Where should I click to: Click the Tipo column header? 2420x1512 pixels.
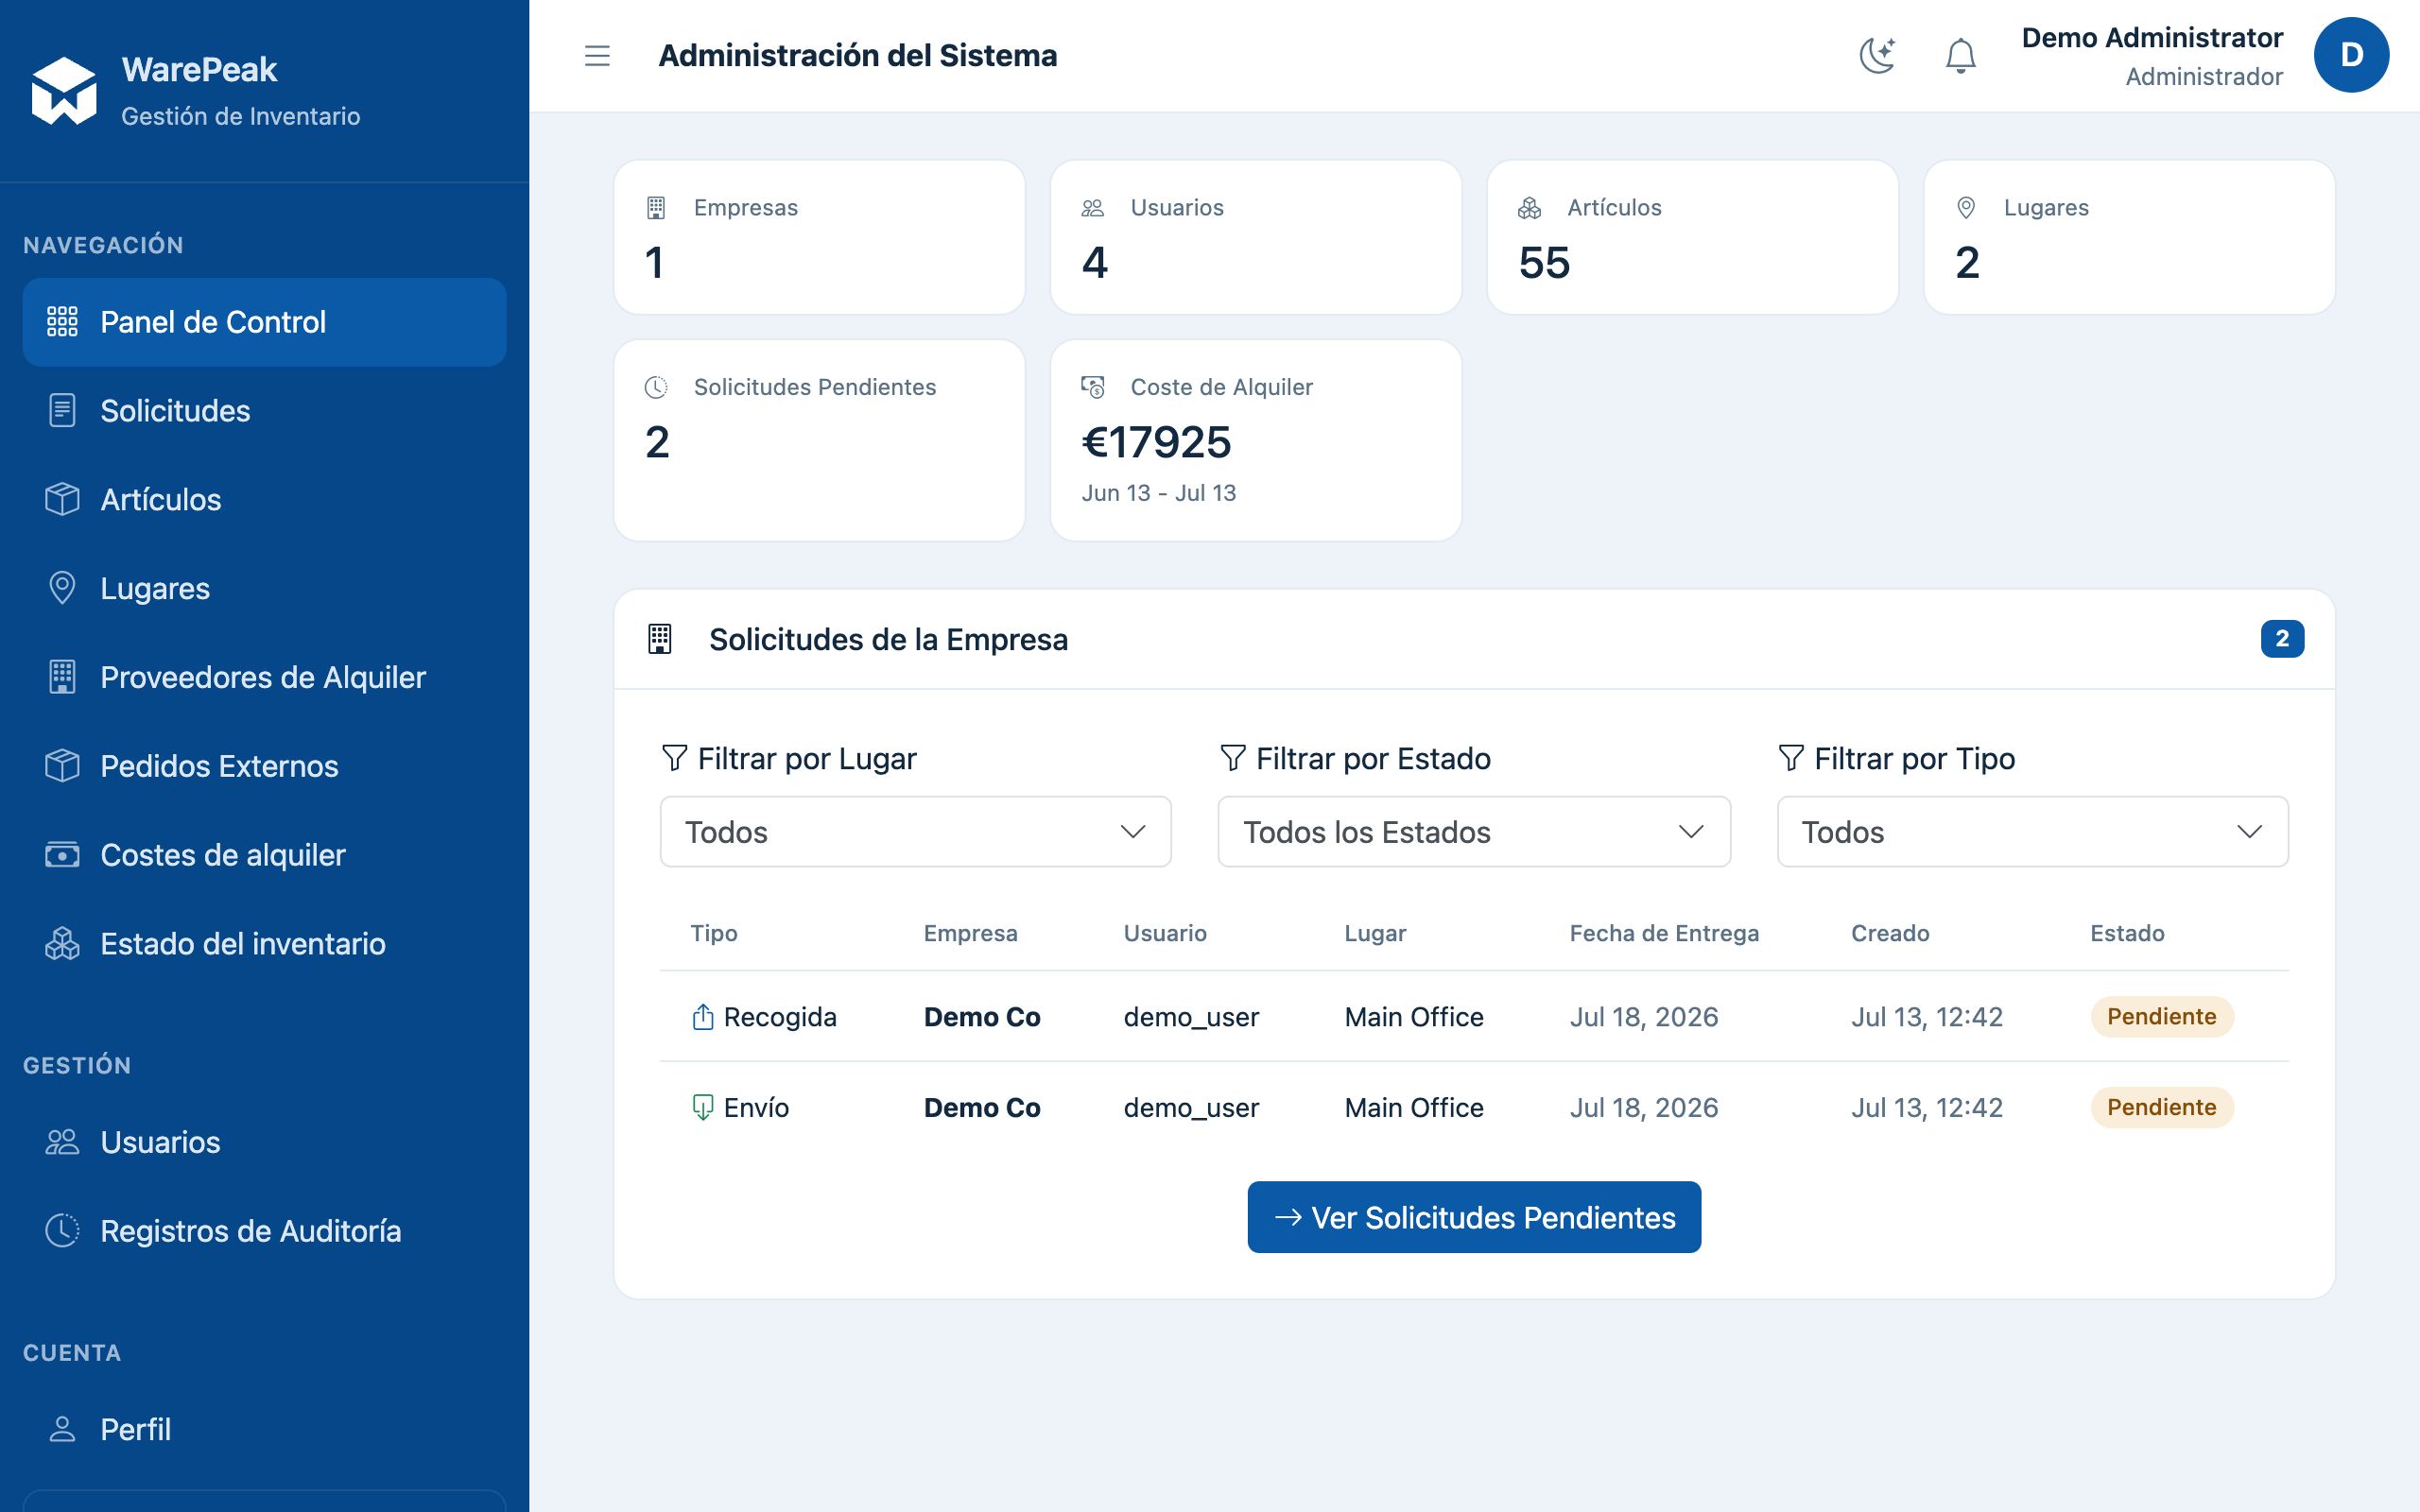[714, 933]
